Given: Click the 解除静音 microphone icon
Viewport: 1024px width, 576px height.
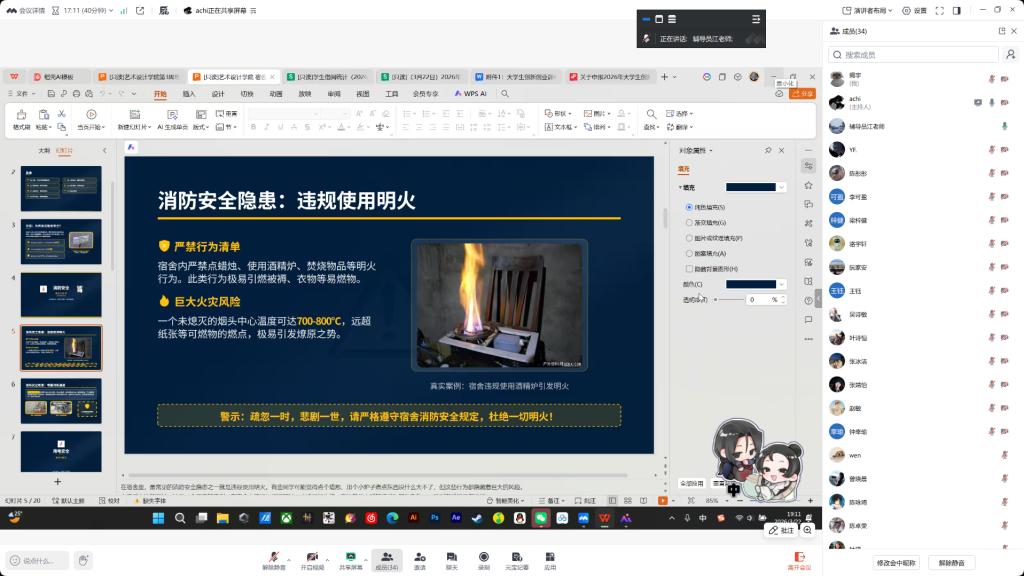Looking at the screenshot, I should [273, 556].
